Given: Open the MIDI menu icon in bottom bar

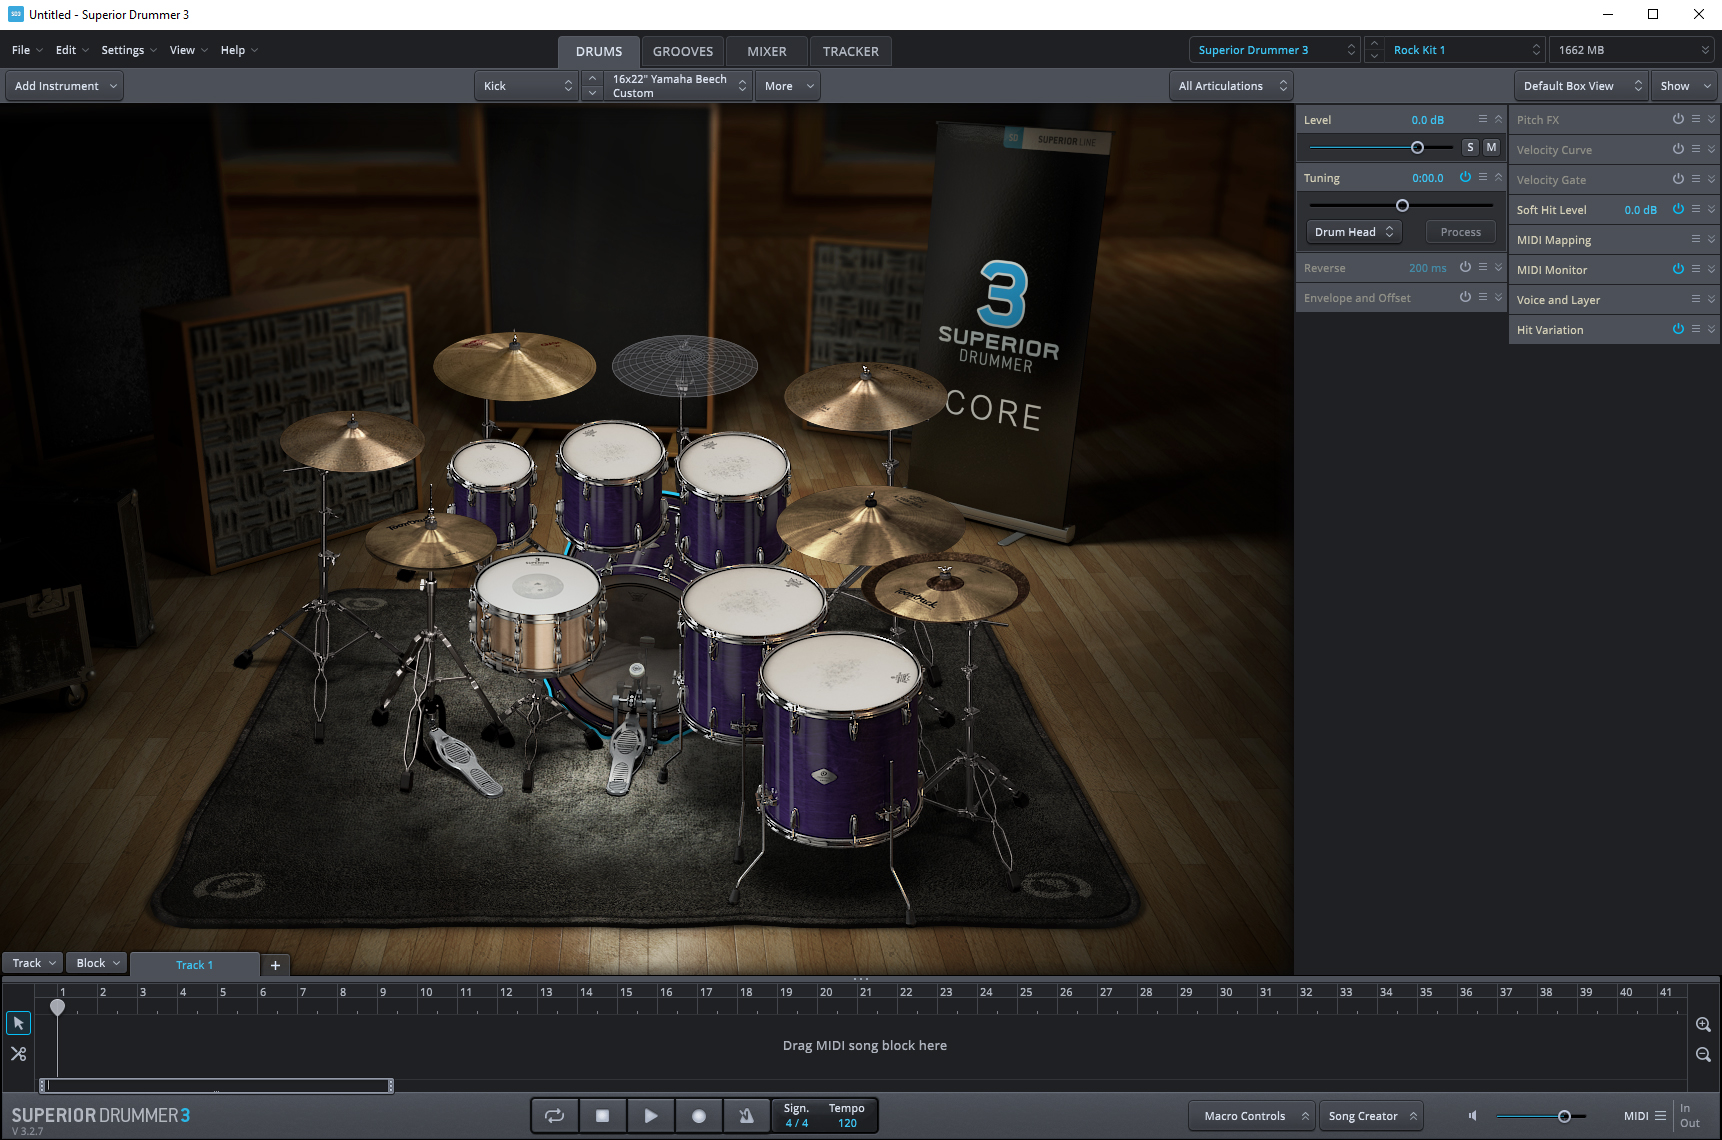Looking at the screenshot, I should point(1661,1116).
